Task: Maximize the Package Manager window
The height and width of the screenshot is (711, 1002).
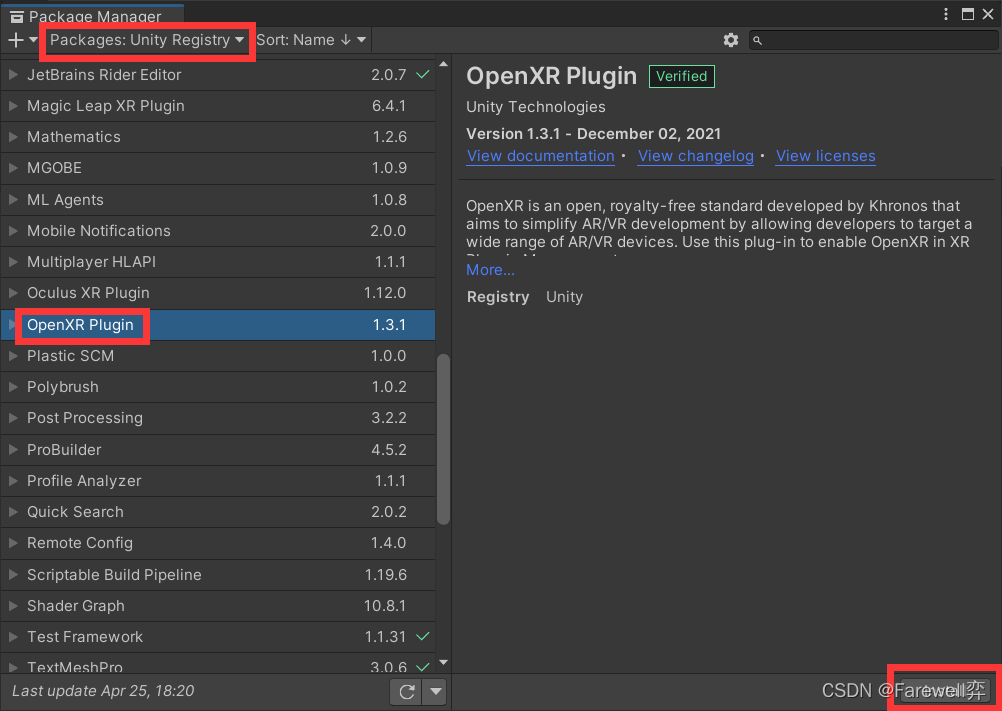Action: point(967,14)
